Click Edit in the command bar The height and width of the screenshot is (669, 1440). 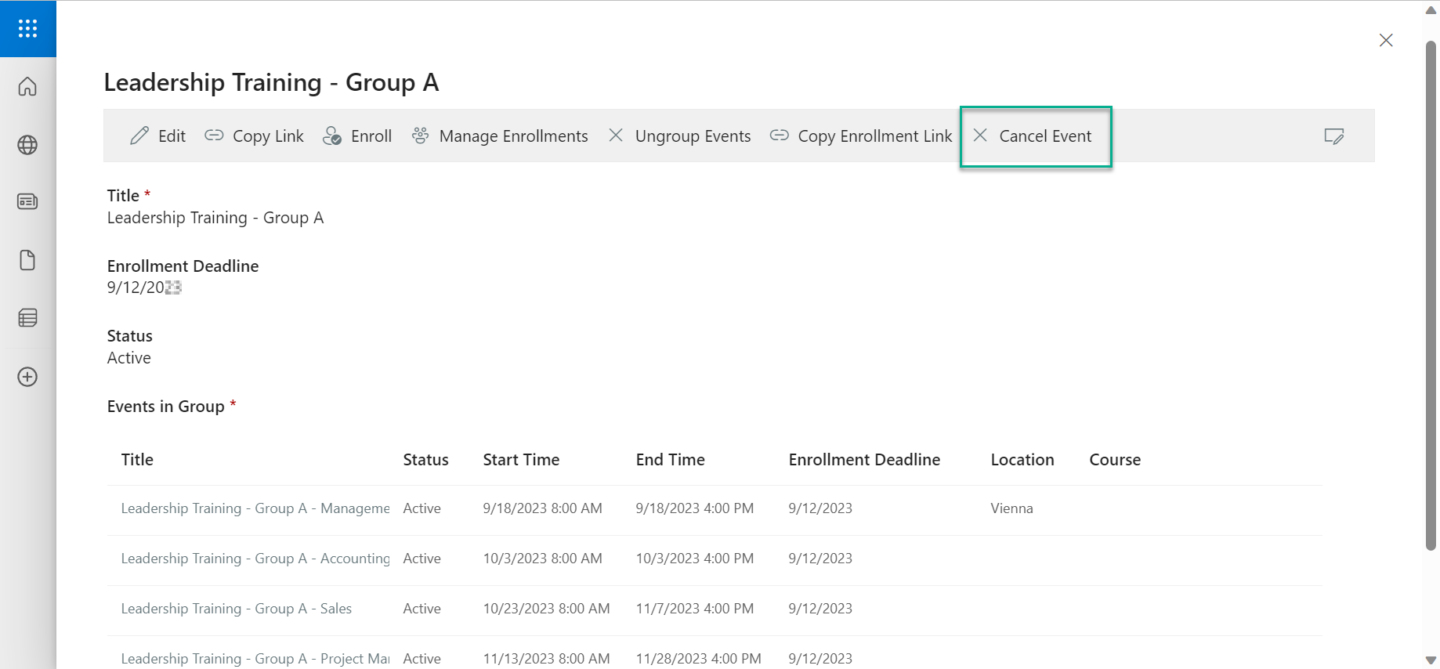tap(158, 136)
